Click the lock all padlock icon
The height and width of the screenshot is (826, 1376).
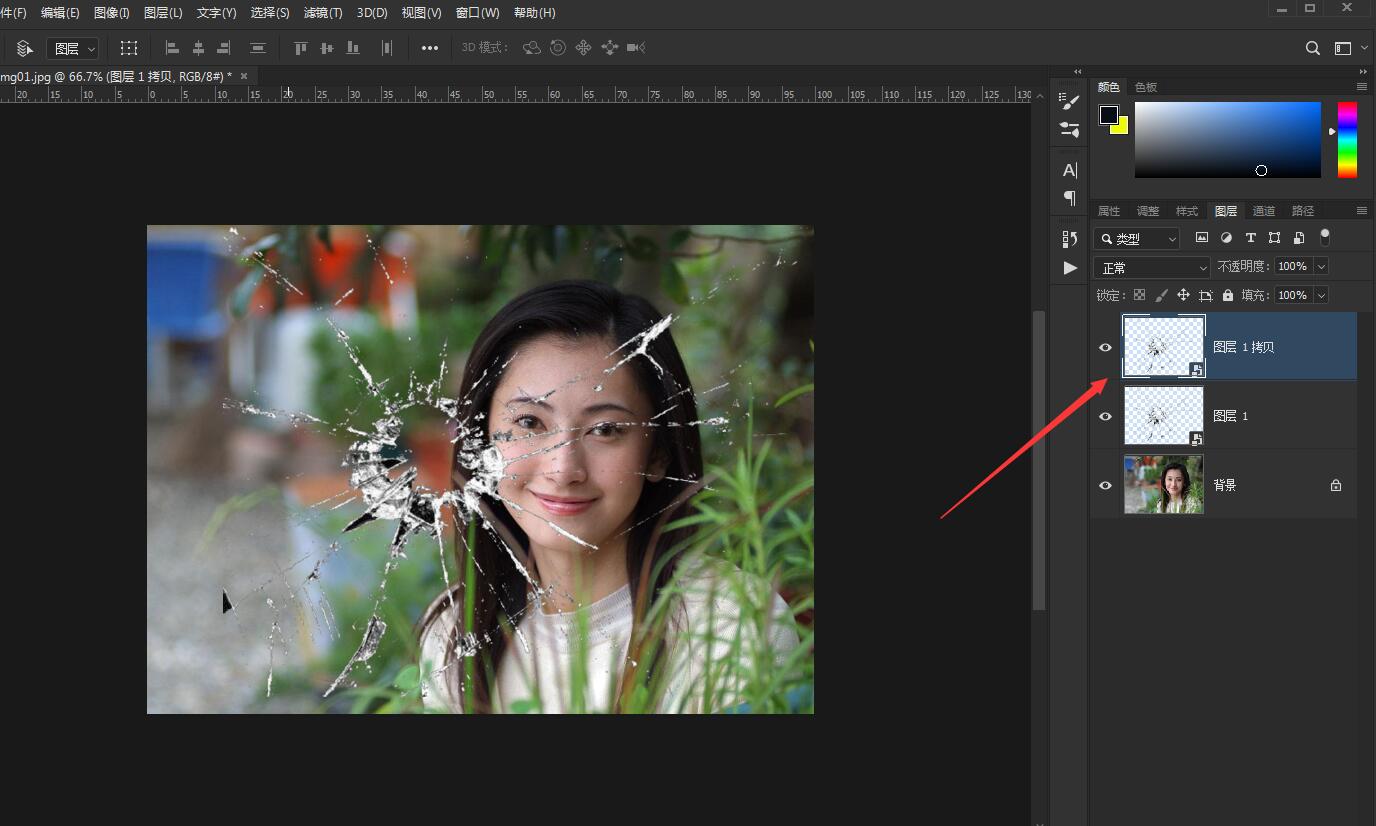click(1228, 295)
